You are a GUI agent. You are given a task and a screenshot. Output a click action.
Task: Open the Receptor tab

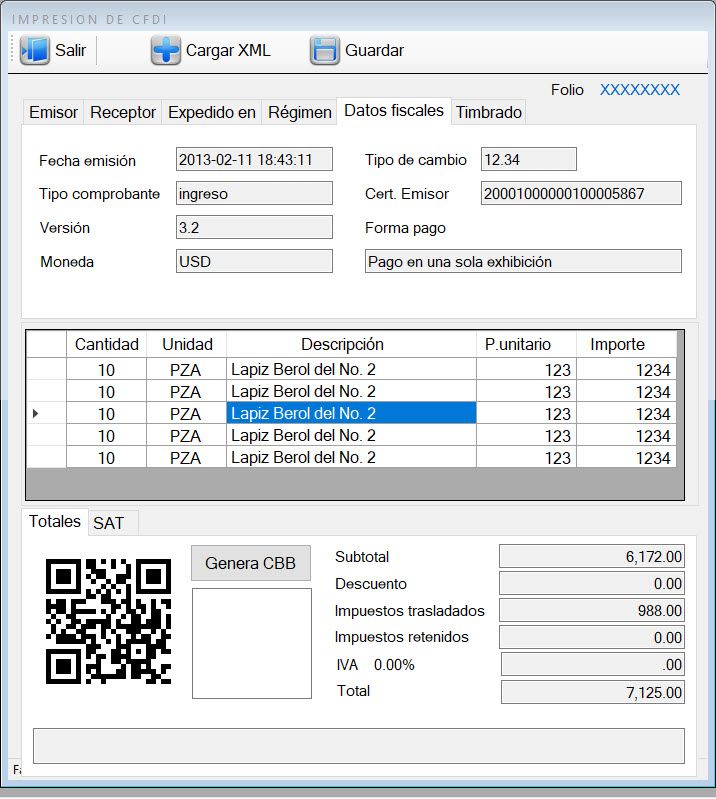pyautogui.click(x=123, y=112)
